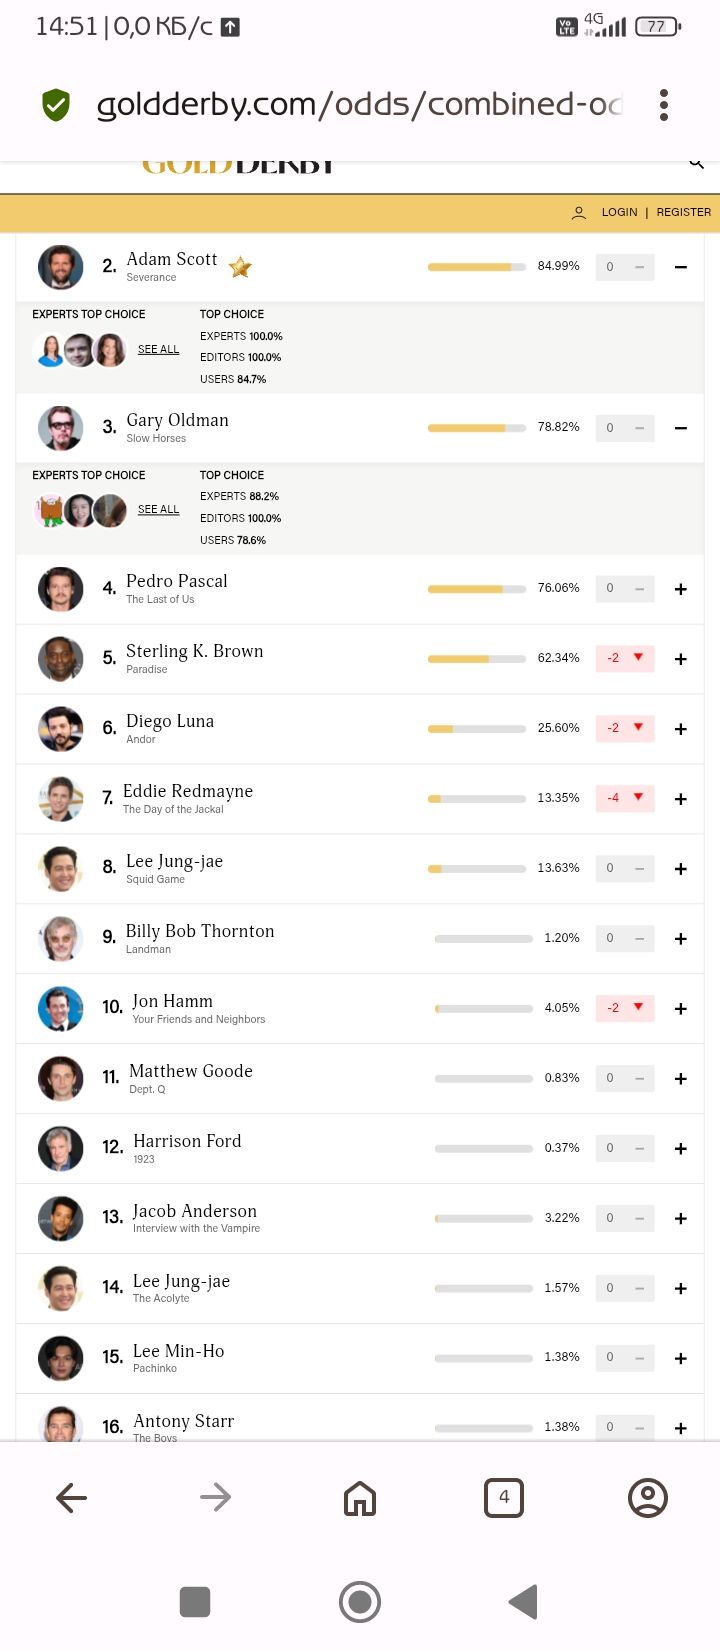Expand Pedro Pascal row with plus

click(x=681, y=589)
